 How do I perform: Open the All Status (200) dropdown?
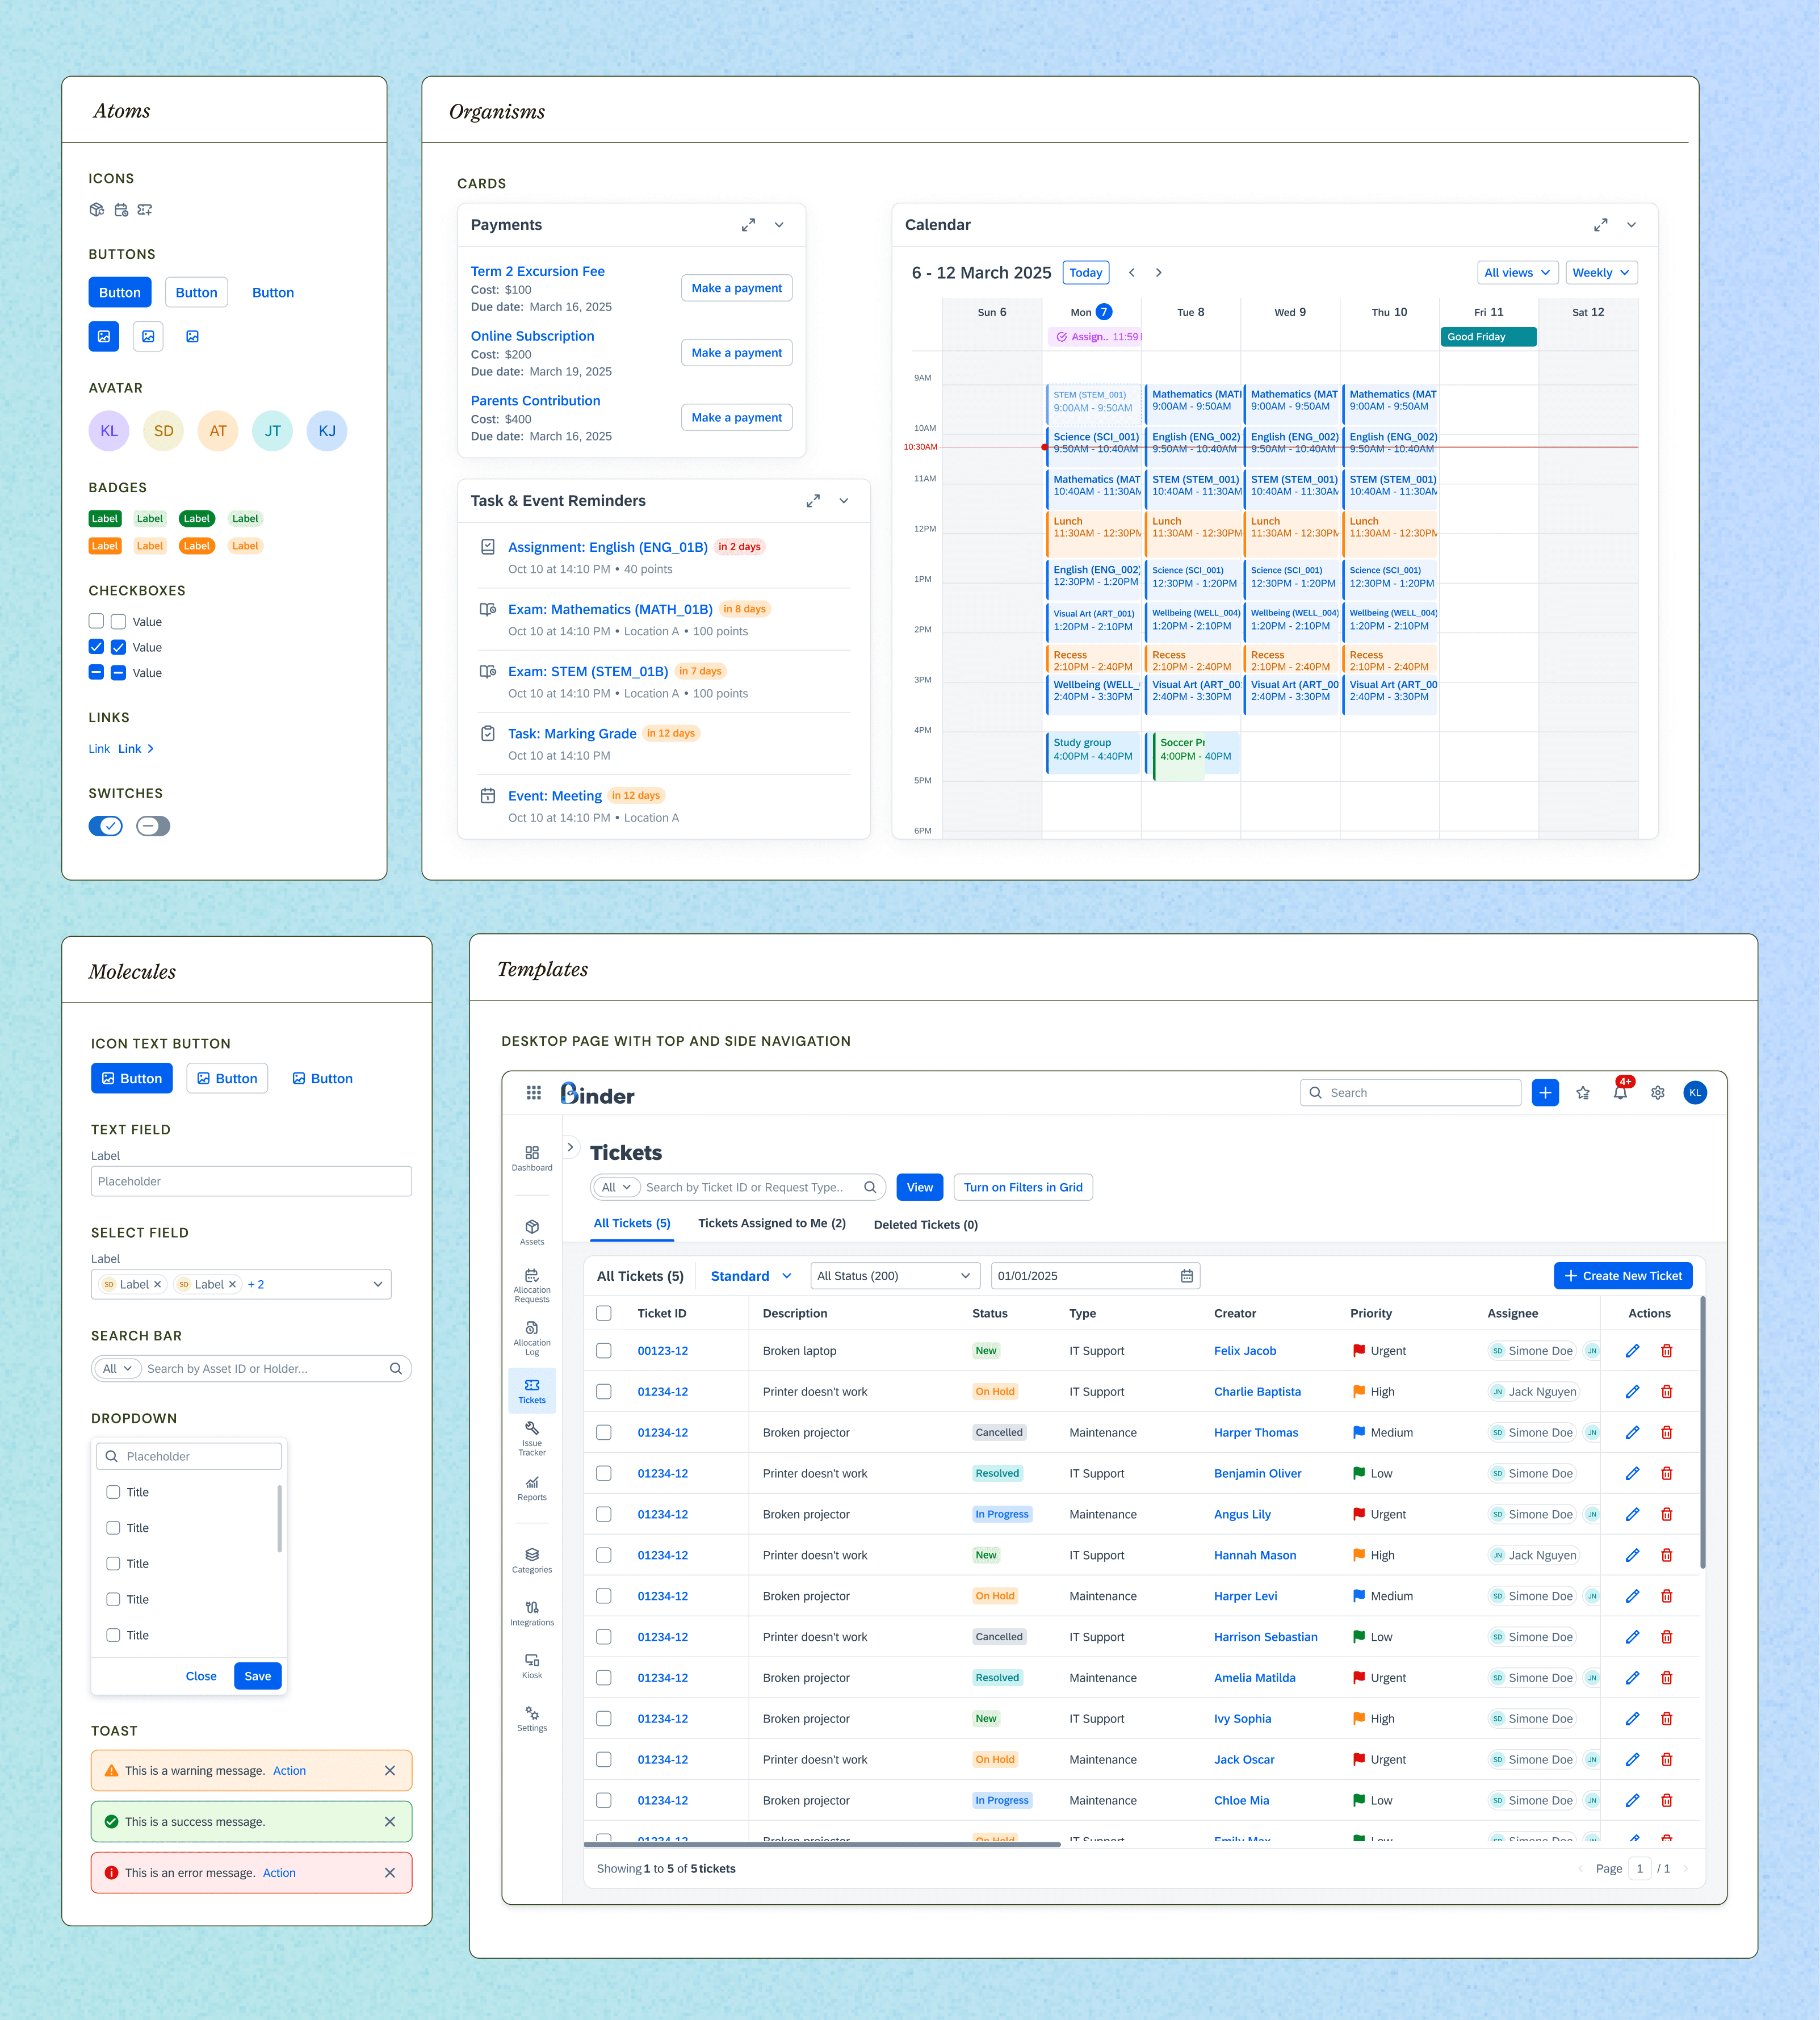[895, 1276]
